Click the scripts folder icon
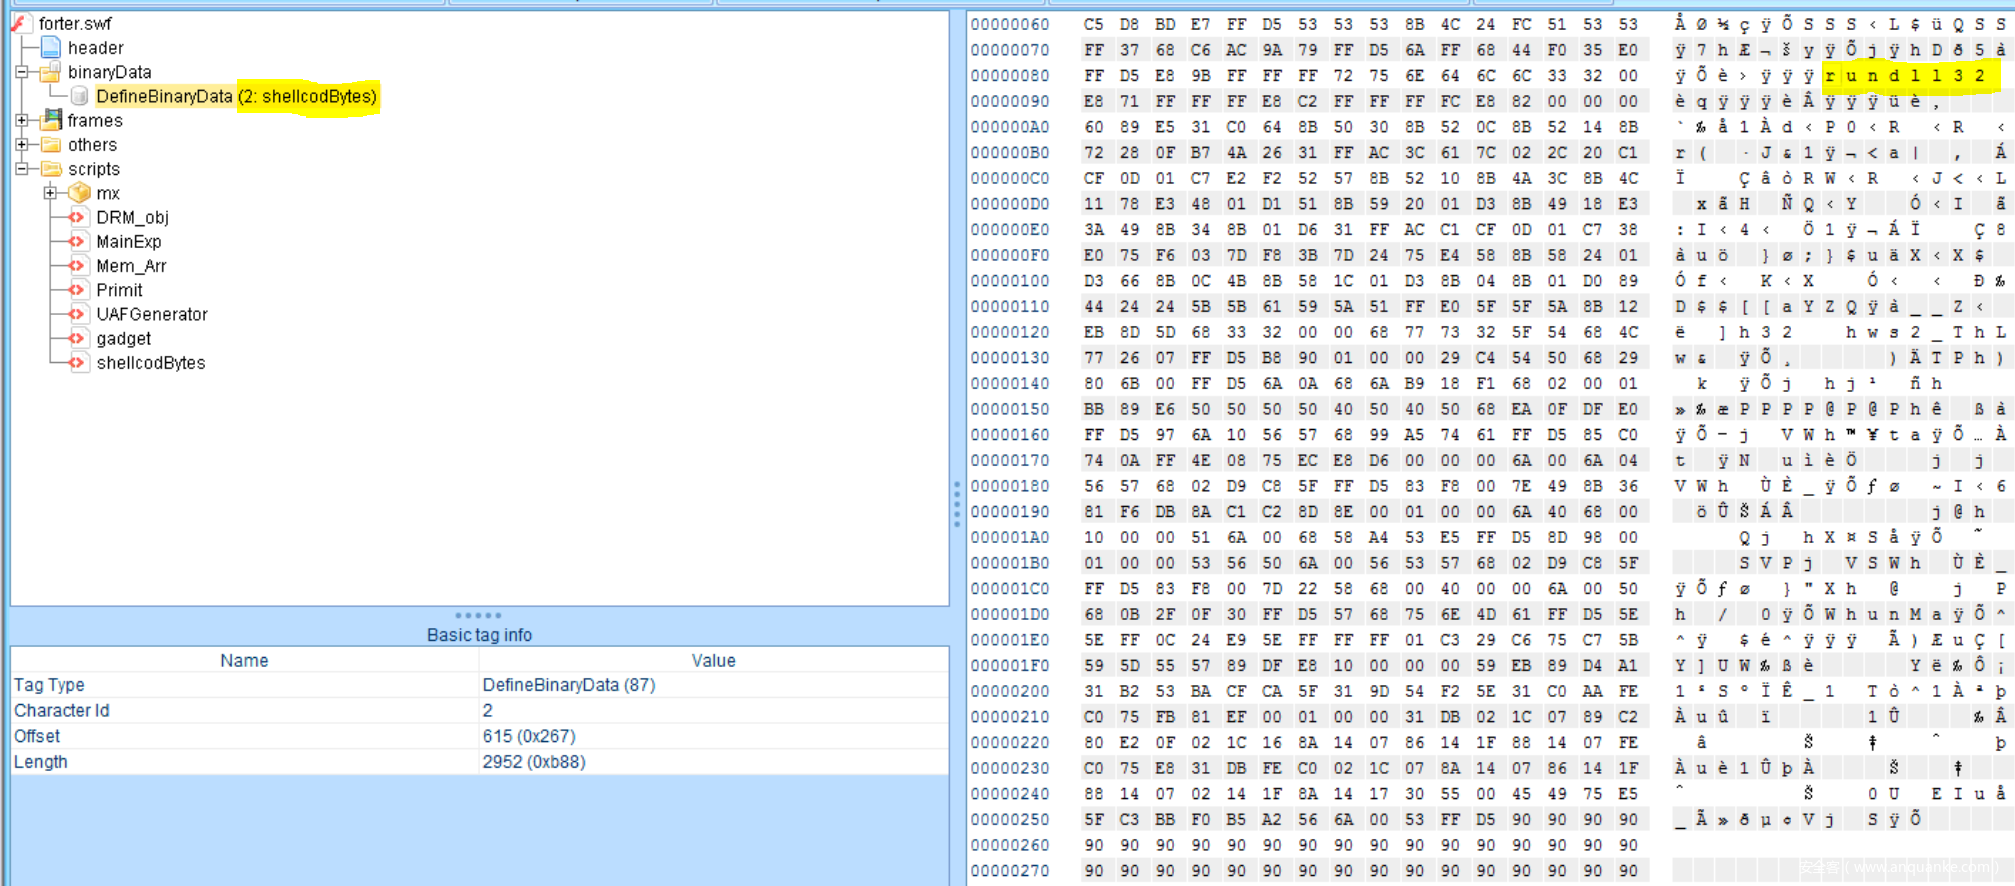The height and width of the screenshot is (886, 2015). coord(50,169)
